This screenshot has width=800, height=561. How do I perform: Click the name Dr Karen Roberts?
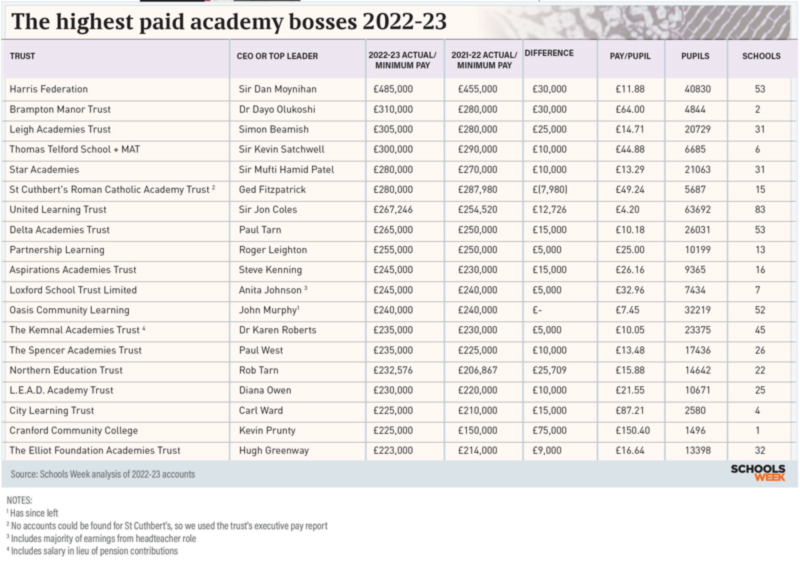tap(278, 330)
